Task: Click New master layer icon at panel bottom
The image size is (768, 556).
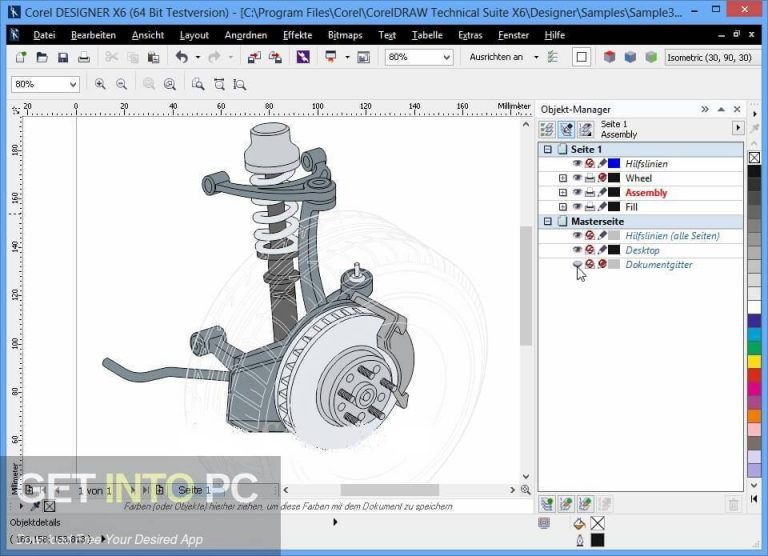Action: pos(566,504)
